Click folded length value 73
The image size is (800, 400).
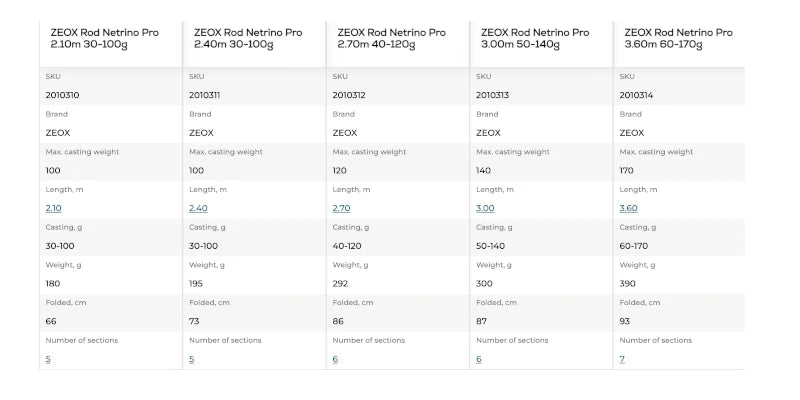[194, 321]
